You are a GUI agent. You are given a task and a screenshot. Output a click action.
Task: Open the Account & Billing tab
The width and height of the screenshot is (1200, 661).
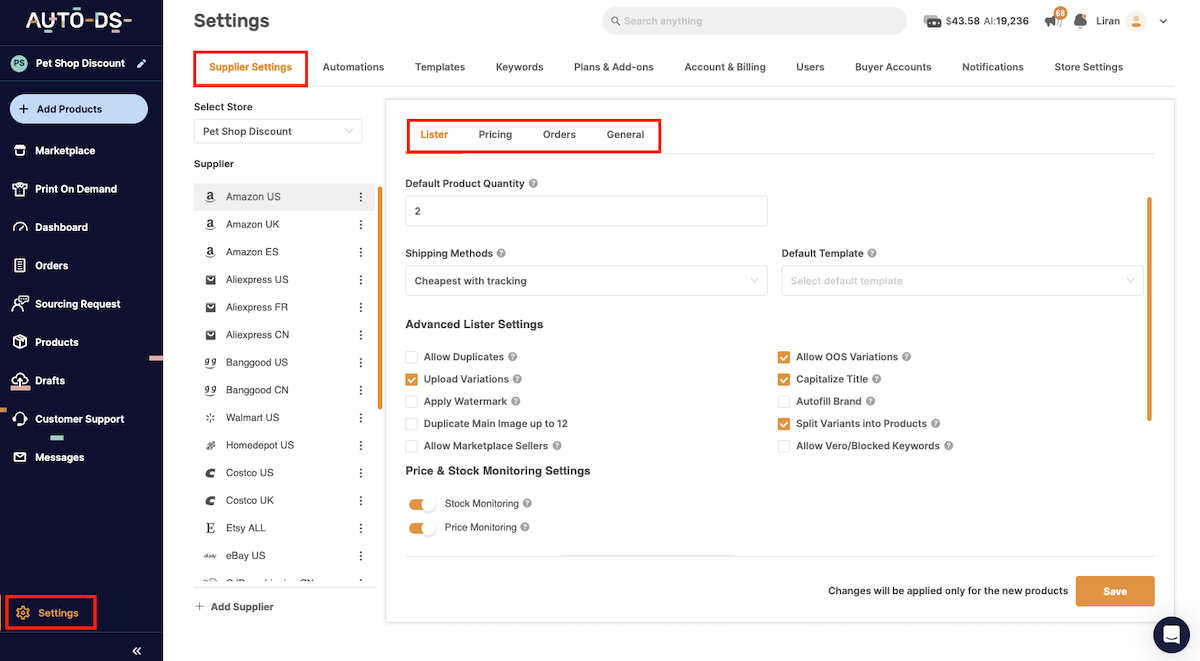[x=724, y=67]
